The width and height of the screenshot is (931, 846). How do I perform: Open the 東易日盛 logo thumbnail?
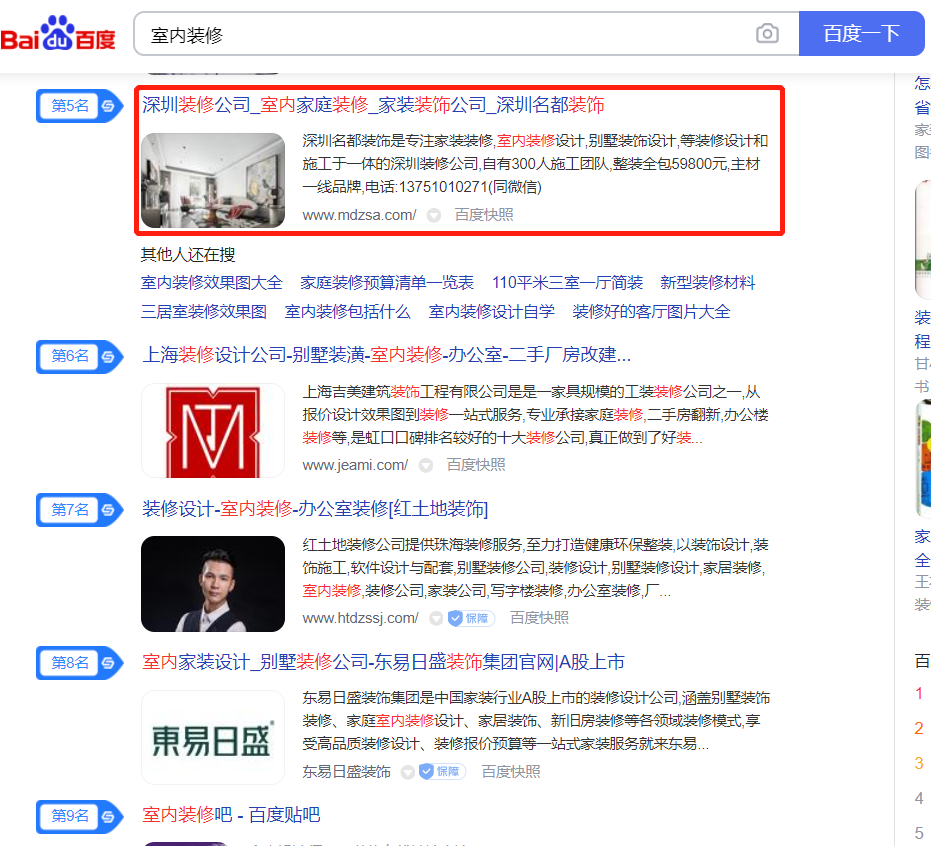213,737
